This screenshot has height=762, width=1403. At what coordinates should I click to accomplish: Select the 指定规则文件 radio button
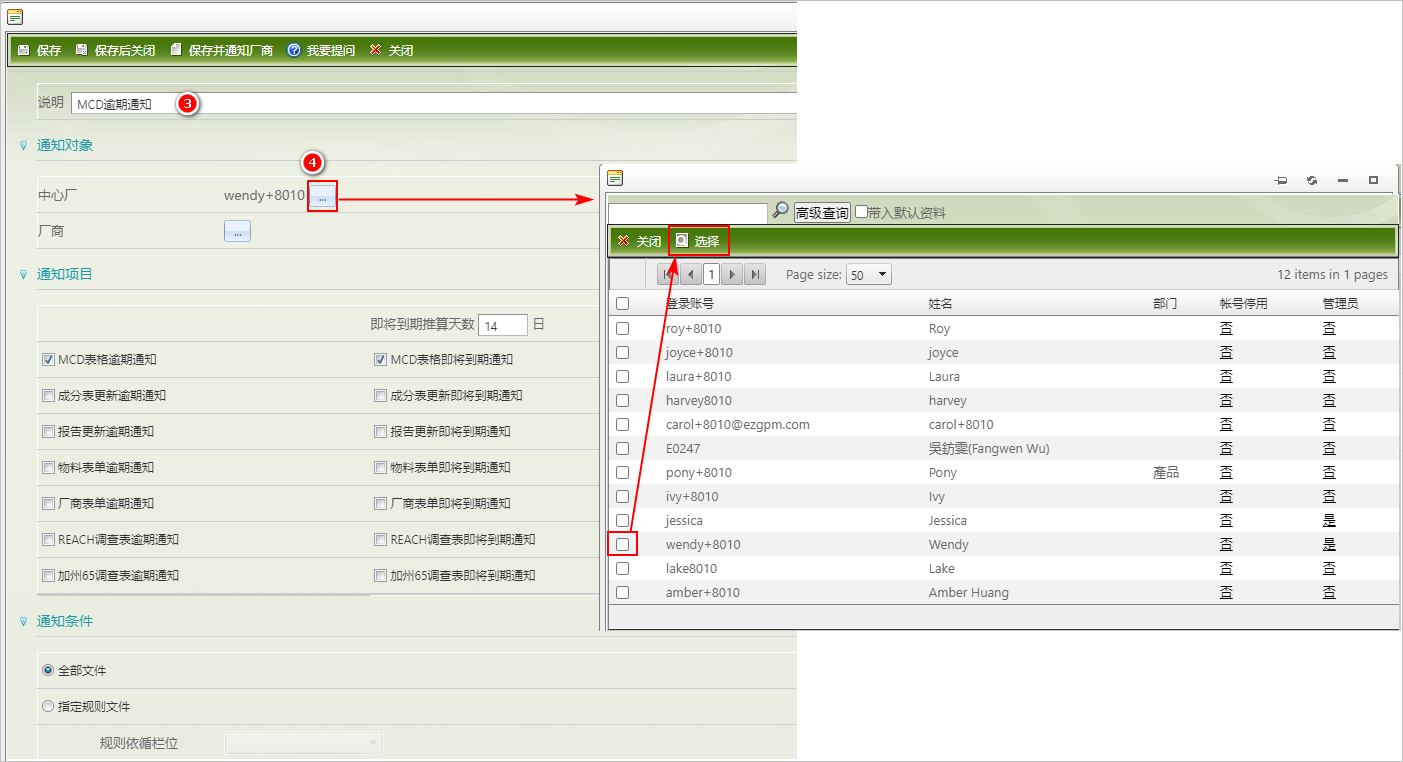point(48,706)
